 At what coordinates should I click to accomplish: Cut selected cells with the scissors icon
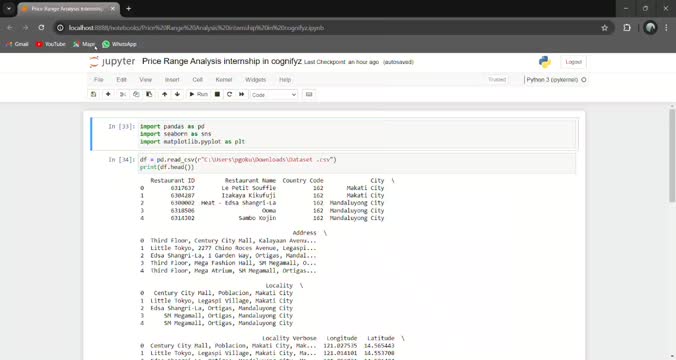pyautogui.click(x=123, y=94)
